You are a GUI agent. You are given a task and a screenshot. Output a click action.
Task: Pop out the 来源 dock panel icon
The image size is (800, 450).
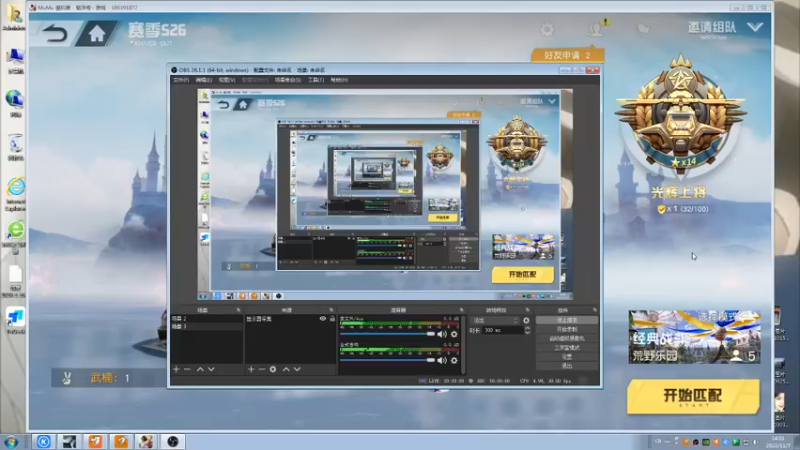pos(331,310)
